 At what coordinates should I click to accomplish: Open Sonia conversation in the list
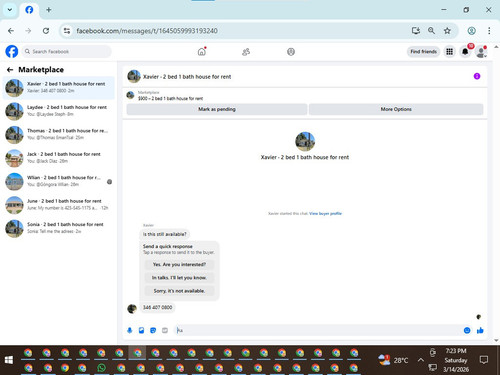click(59, 228)
